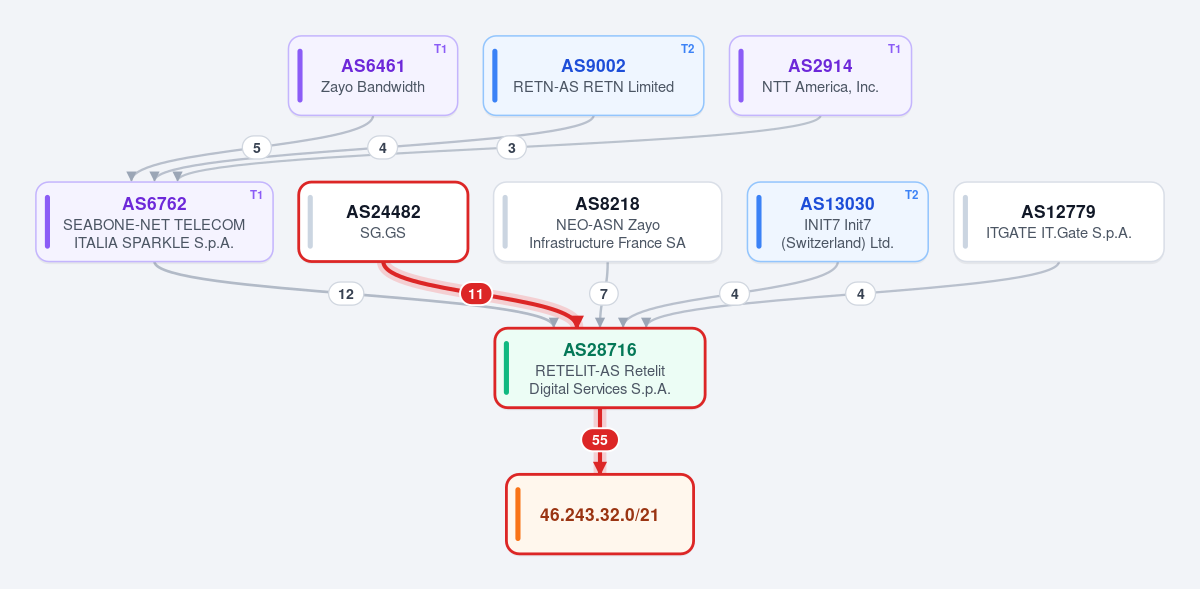Click the 46.243.32.0/21 prefix box
The image size is (1200, 589).
[x=600, y=514]
